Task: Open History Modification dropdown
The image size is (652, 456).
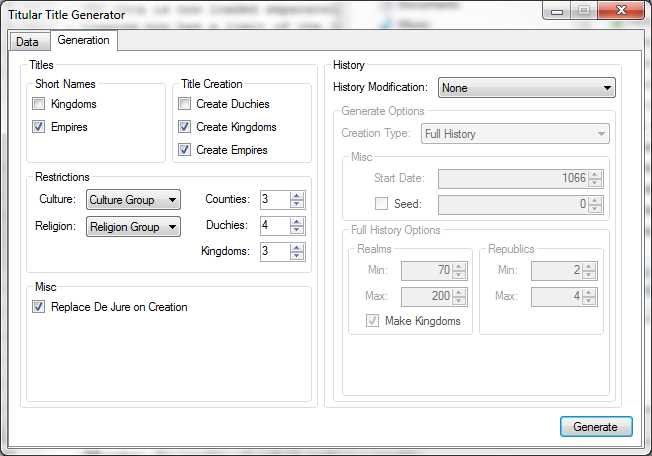Action: (526, 88)
